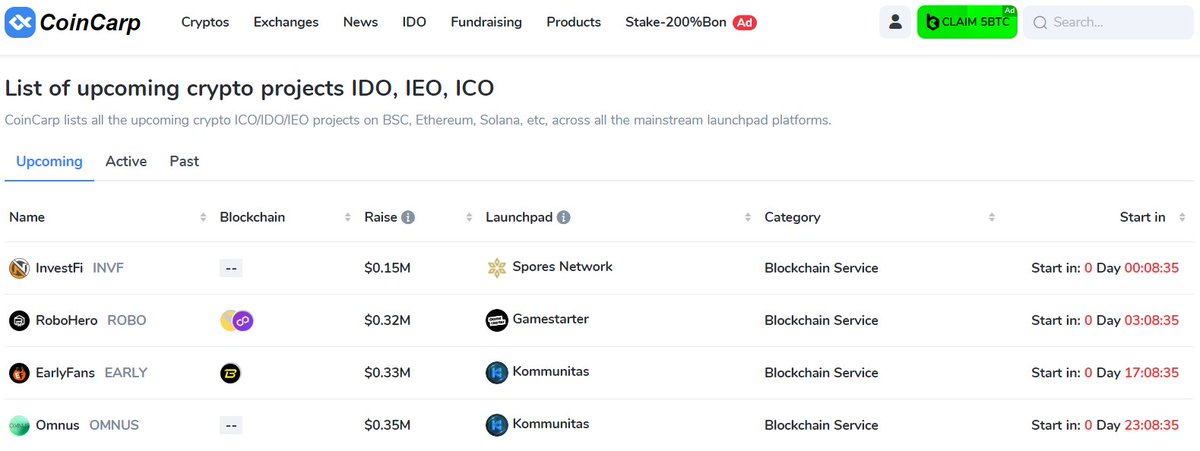
Task: Click the 00:08:35 countdown timer
Action: (x=1153, y=268)
